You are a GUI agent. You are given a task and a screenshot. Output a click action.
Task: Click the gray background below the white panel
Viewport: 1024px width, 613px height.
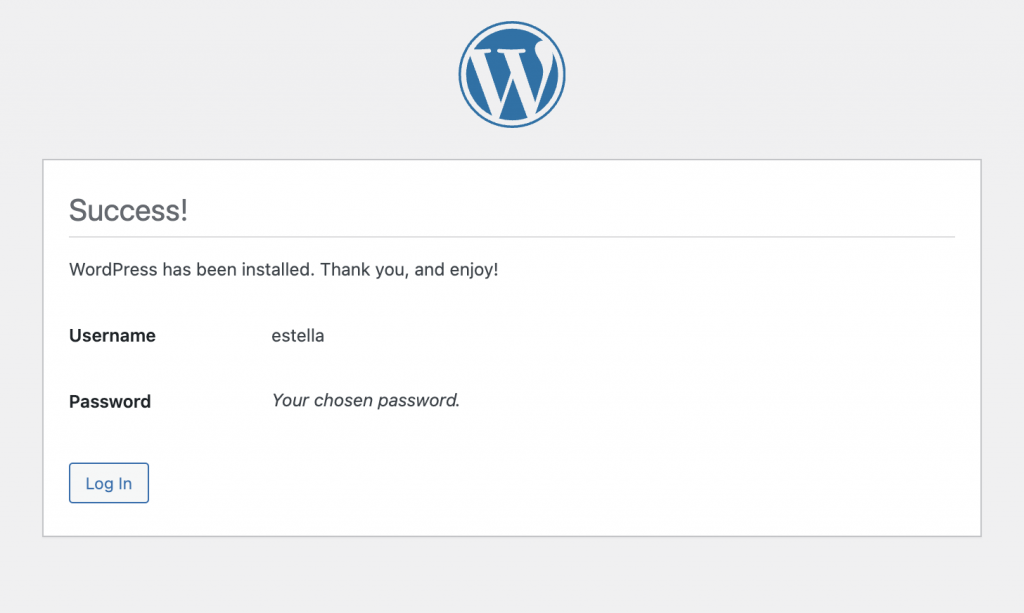[512, 576]
